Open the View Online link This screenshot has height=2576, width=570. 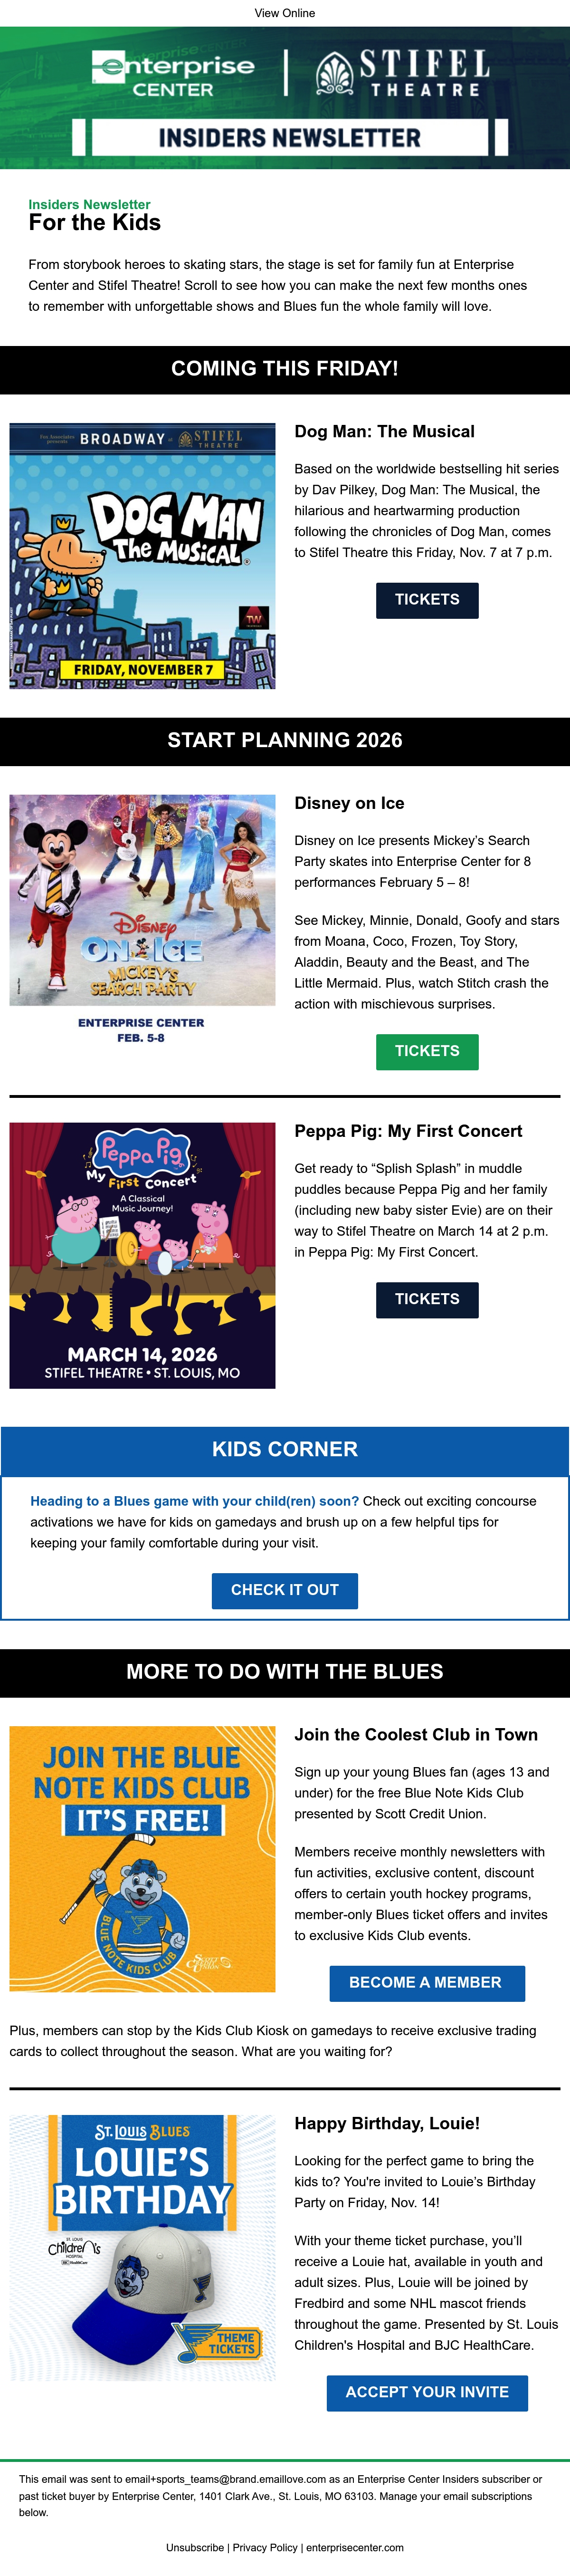(285, 13)
